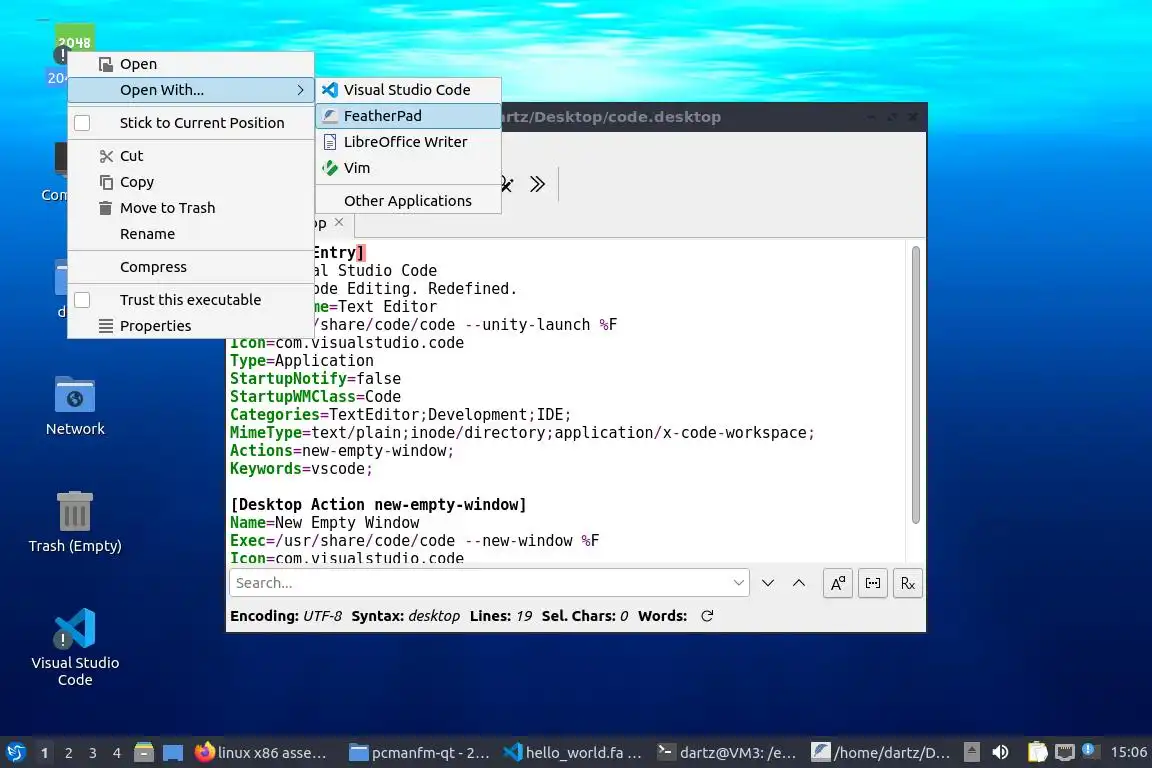Open Properties from the context menu

click(x=190, y=326)
